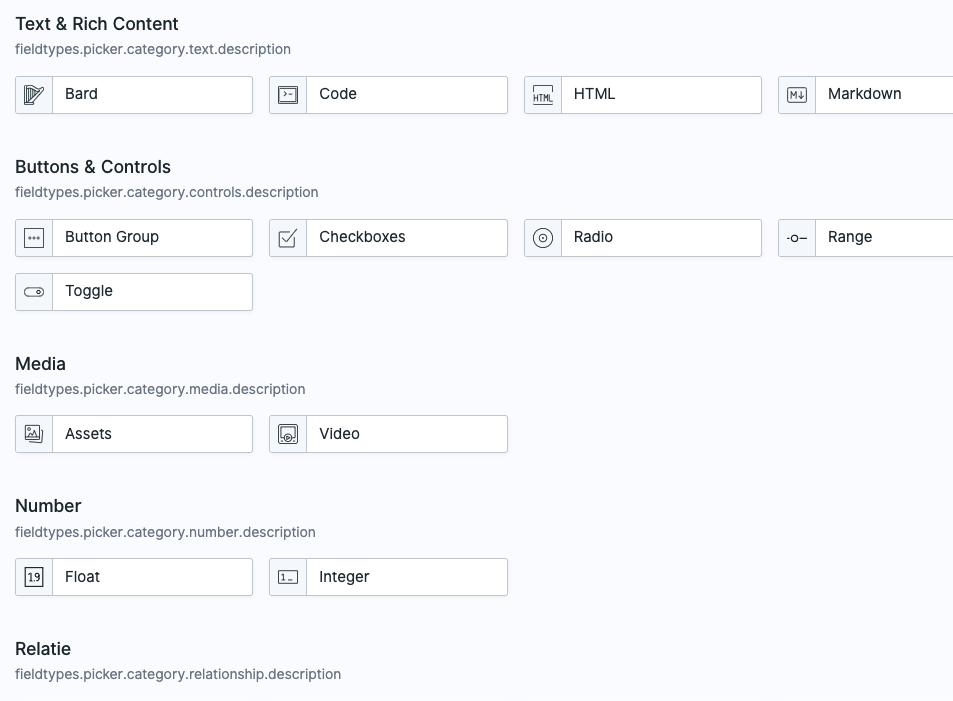Pick the Toggle fieldtype
953x701 pixels.
(134, 292)
